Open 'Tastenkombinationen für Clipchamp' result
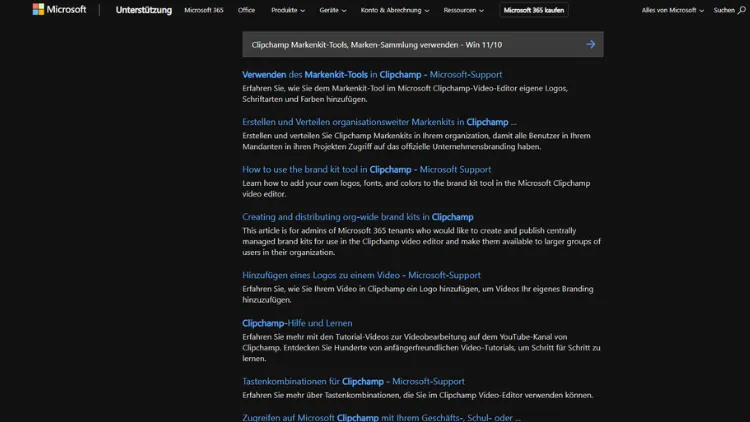 353,381
